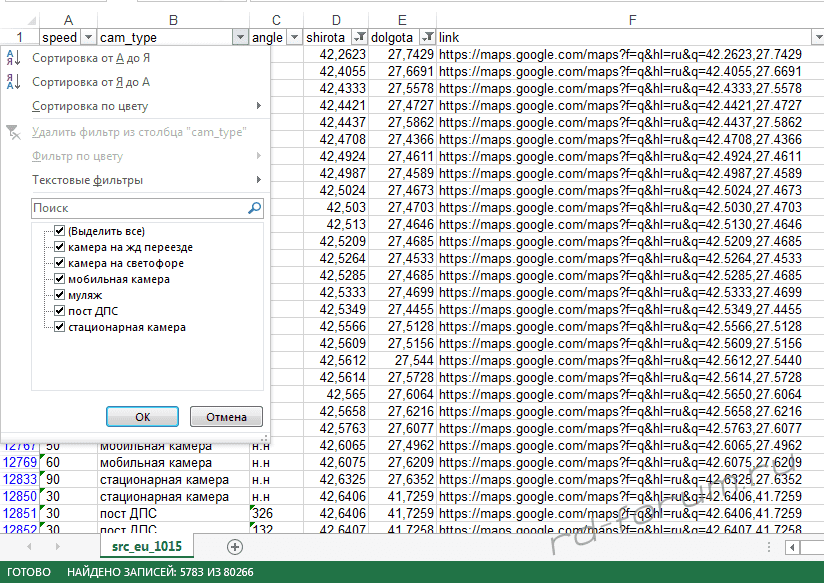This screenshot has height=583, width=824.
Task: Choose "Сортировка от Я до А"
Action: point(91,82)
